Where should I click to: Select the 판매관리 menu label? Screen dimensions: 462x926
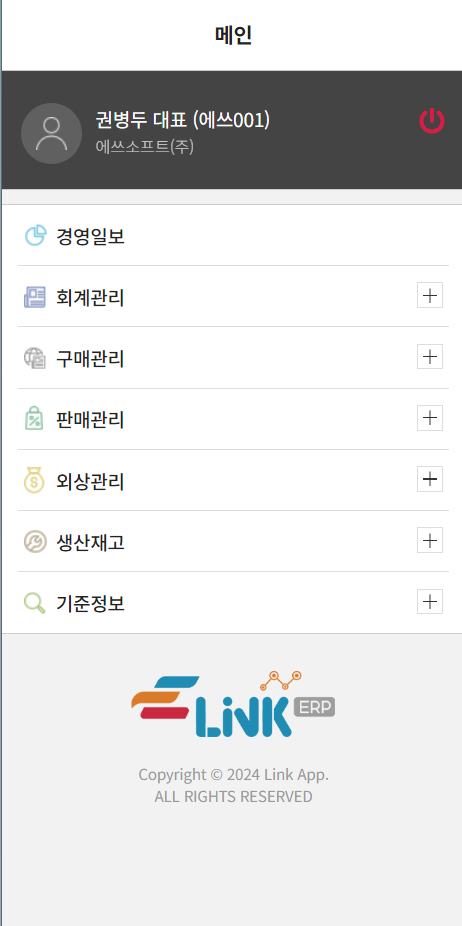pyautogui.click(x=90, y=420)
